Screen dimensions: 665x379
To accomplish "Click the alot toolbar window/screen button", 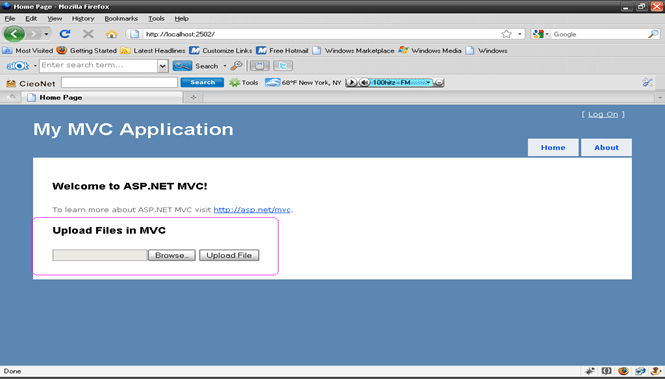I will [260, 66].
